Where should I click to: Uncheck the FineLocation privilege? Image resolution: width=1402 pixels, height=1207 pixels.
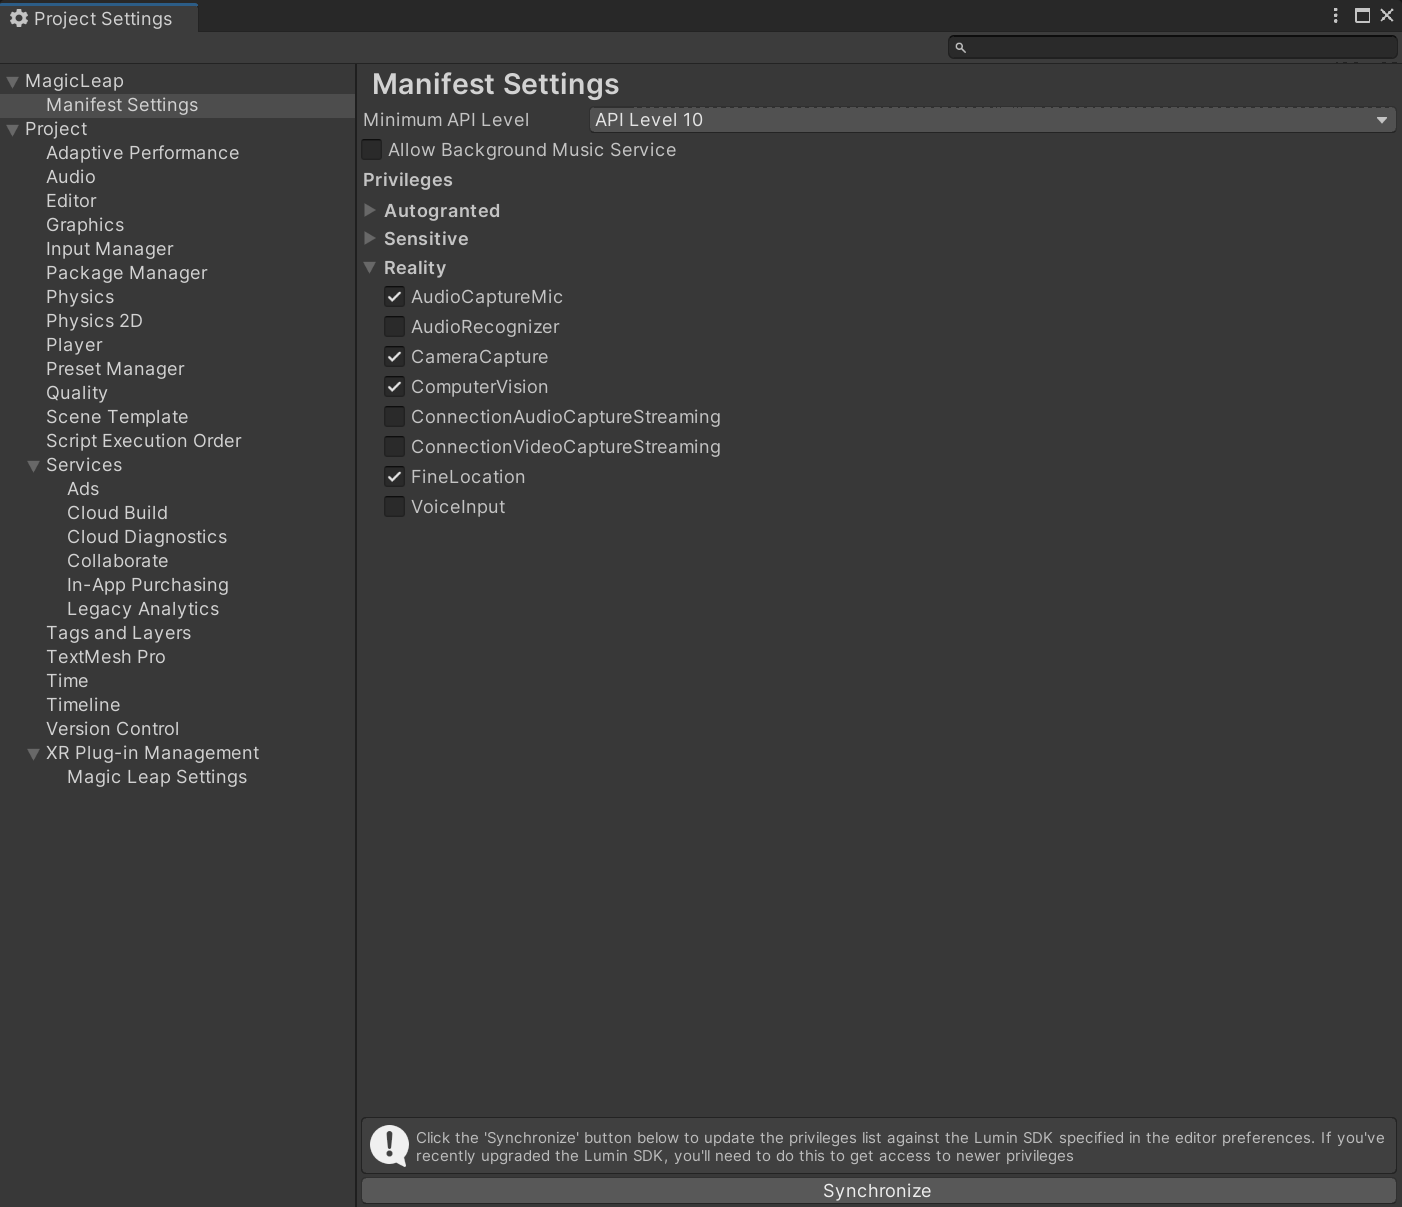click(x=395, y=477)
